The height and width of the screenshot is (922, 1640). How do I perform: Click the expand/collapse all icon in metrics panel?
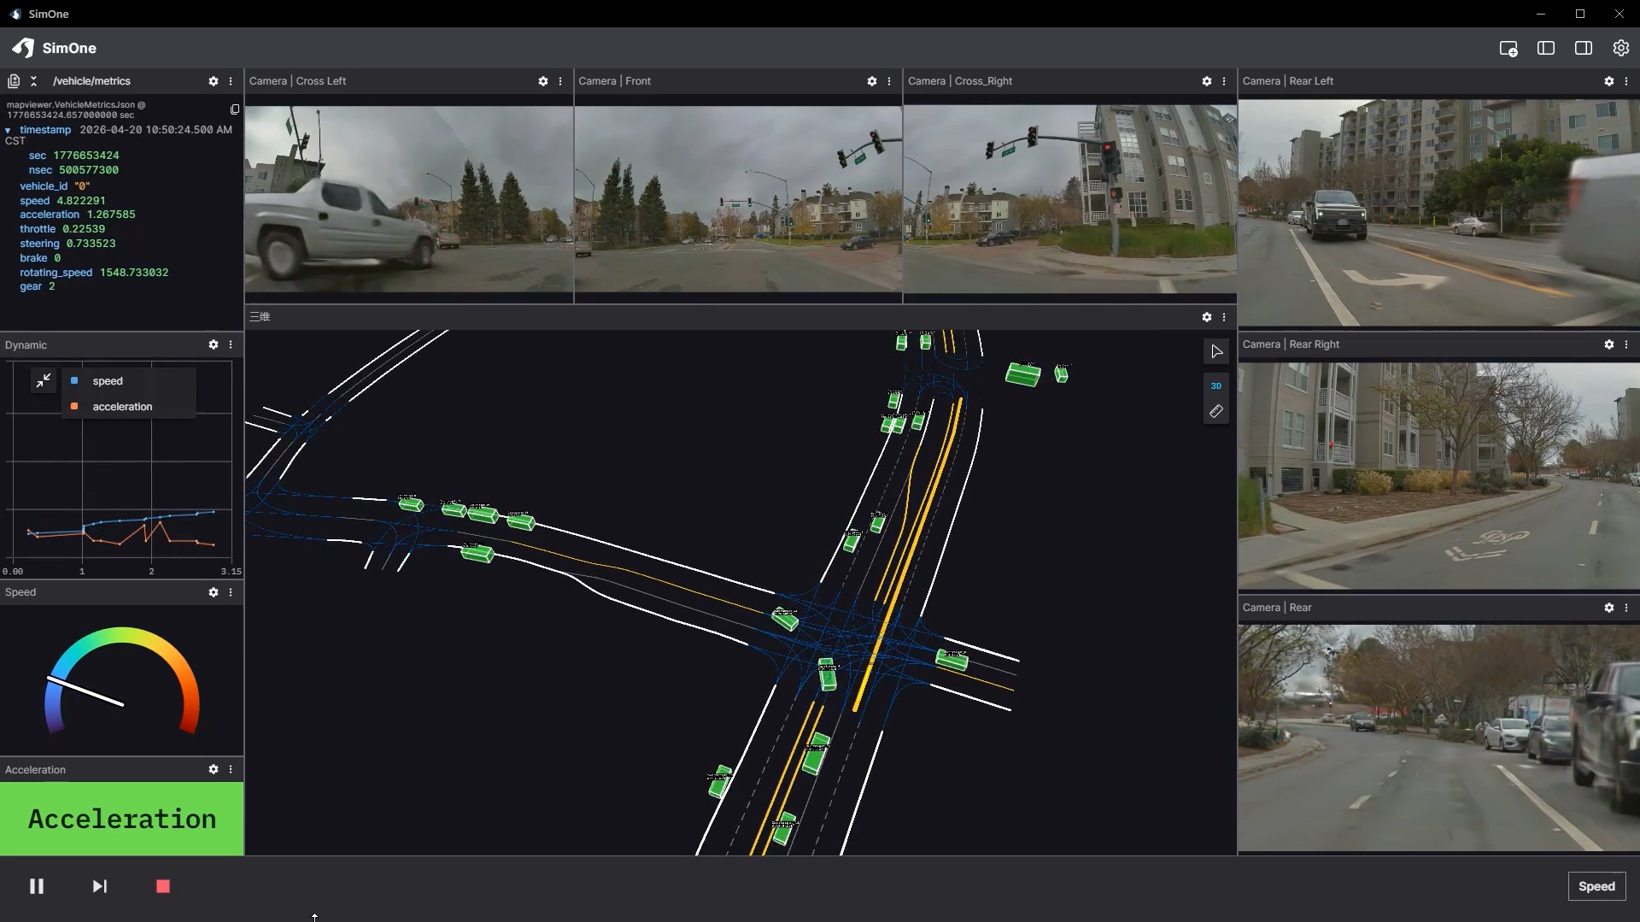coord(34,81)
